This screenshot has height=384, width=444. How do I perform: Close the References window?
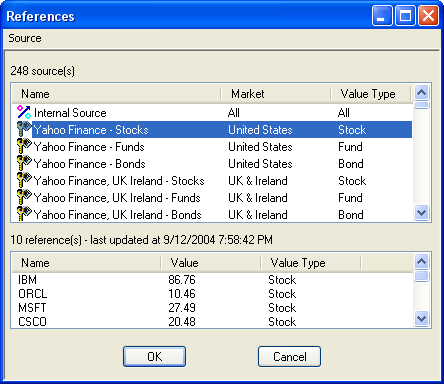428,16
